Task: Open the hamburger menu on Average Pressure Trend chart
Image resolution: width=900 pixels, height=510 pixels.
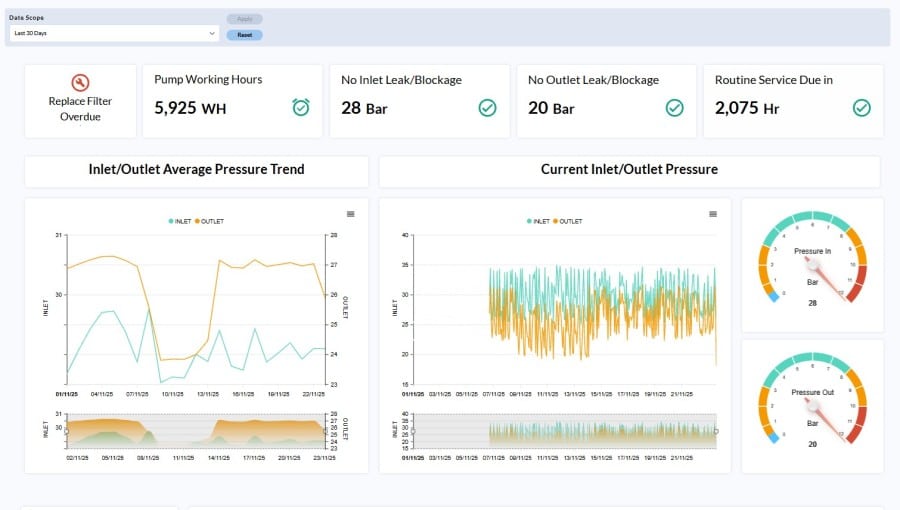Action: pos(350,213)
